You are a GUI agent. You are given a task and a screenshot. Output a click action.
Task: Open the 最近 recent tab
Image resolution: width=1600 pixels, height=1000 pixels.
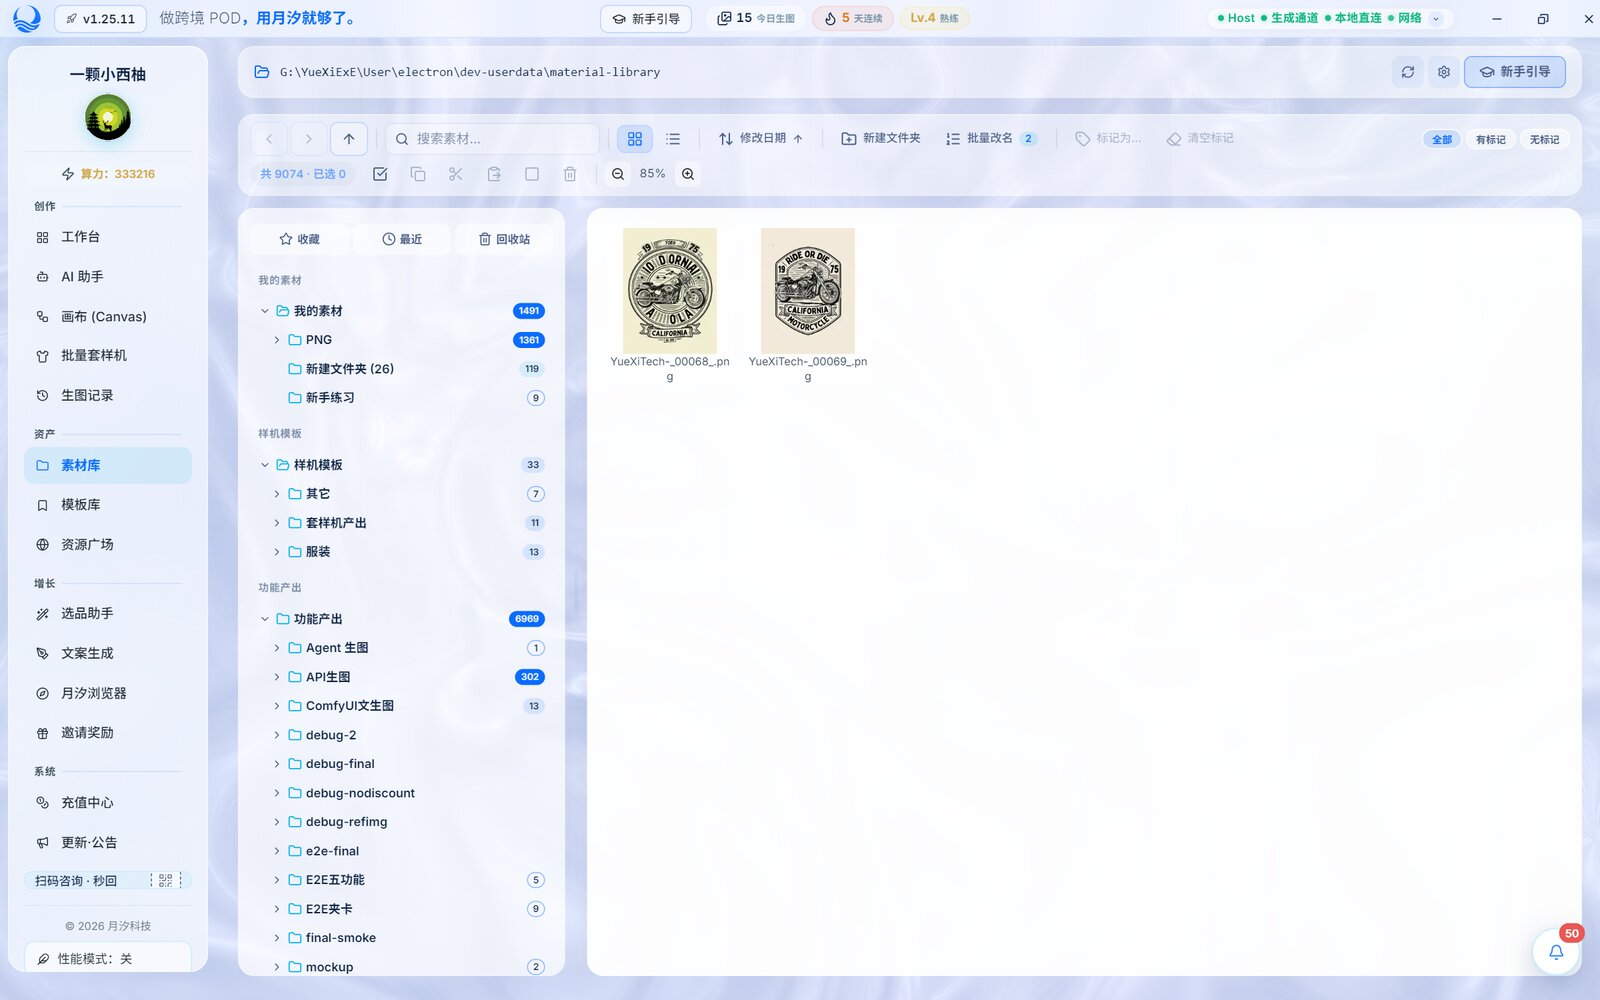[402, 239]
